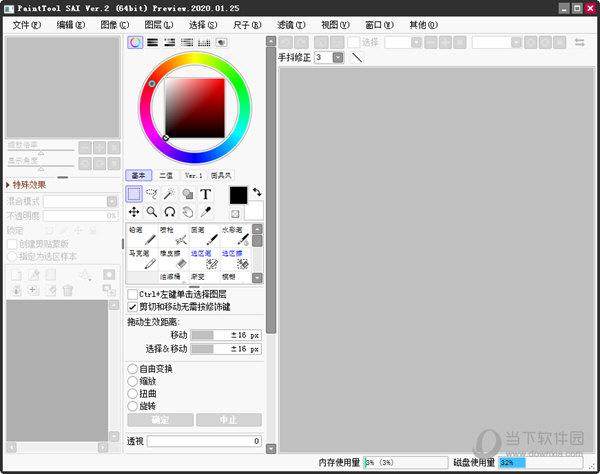This screenshot has width=600, height=474.
Task: Select the lasso selection tool
Action: [x=152, y=194]
